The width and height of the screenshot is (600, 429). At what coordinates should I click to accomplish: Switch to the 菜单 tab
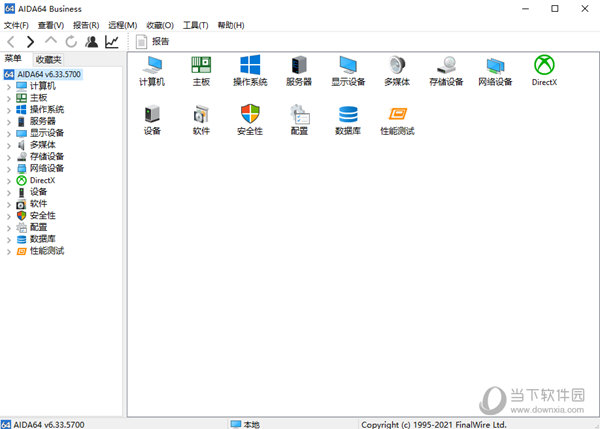(13, 59)
